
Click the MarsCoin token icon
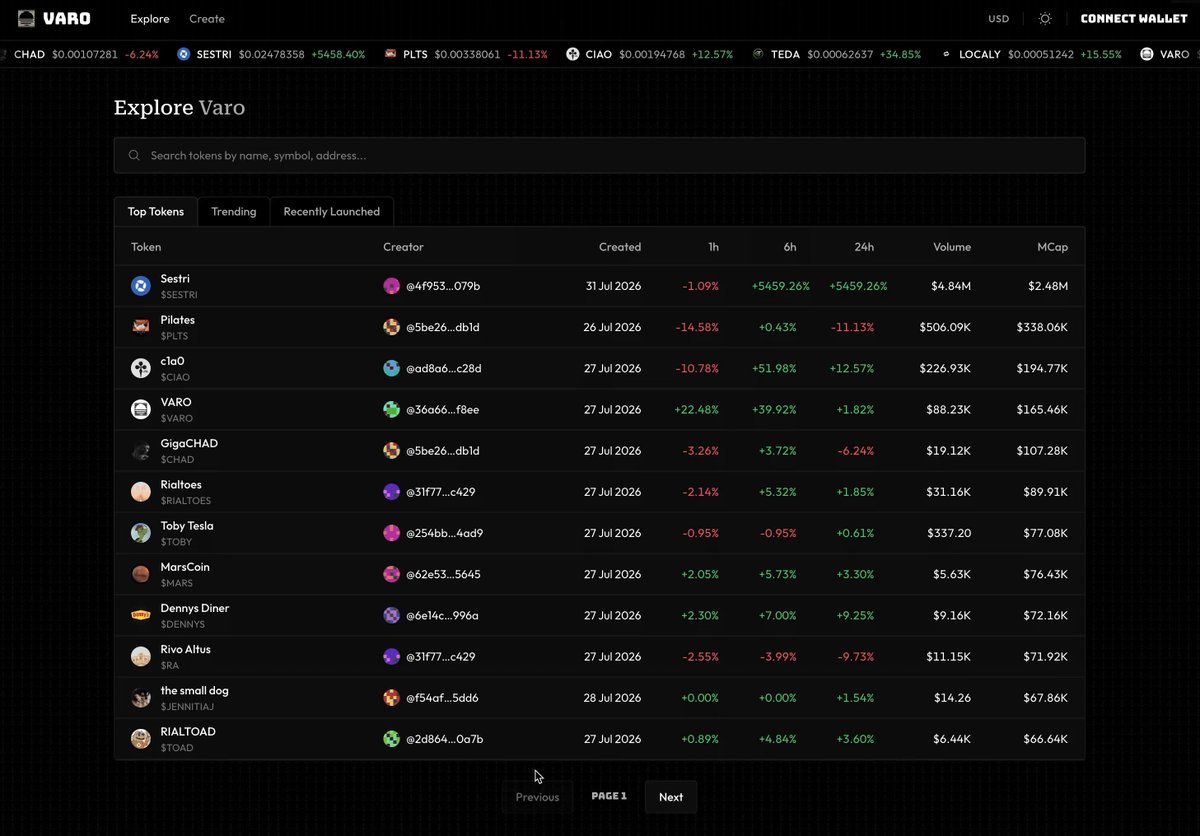[141, 574]
